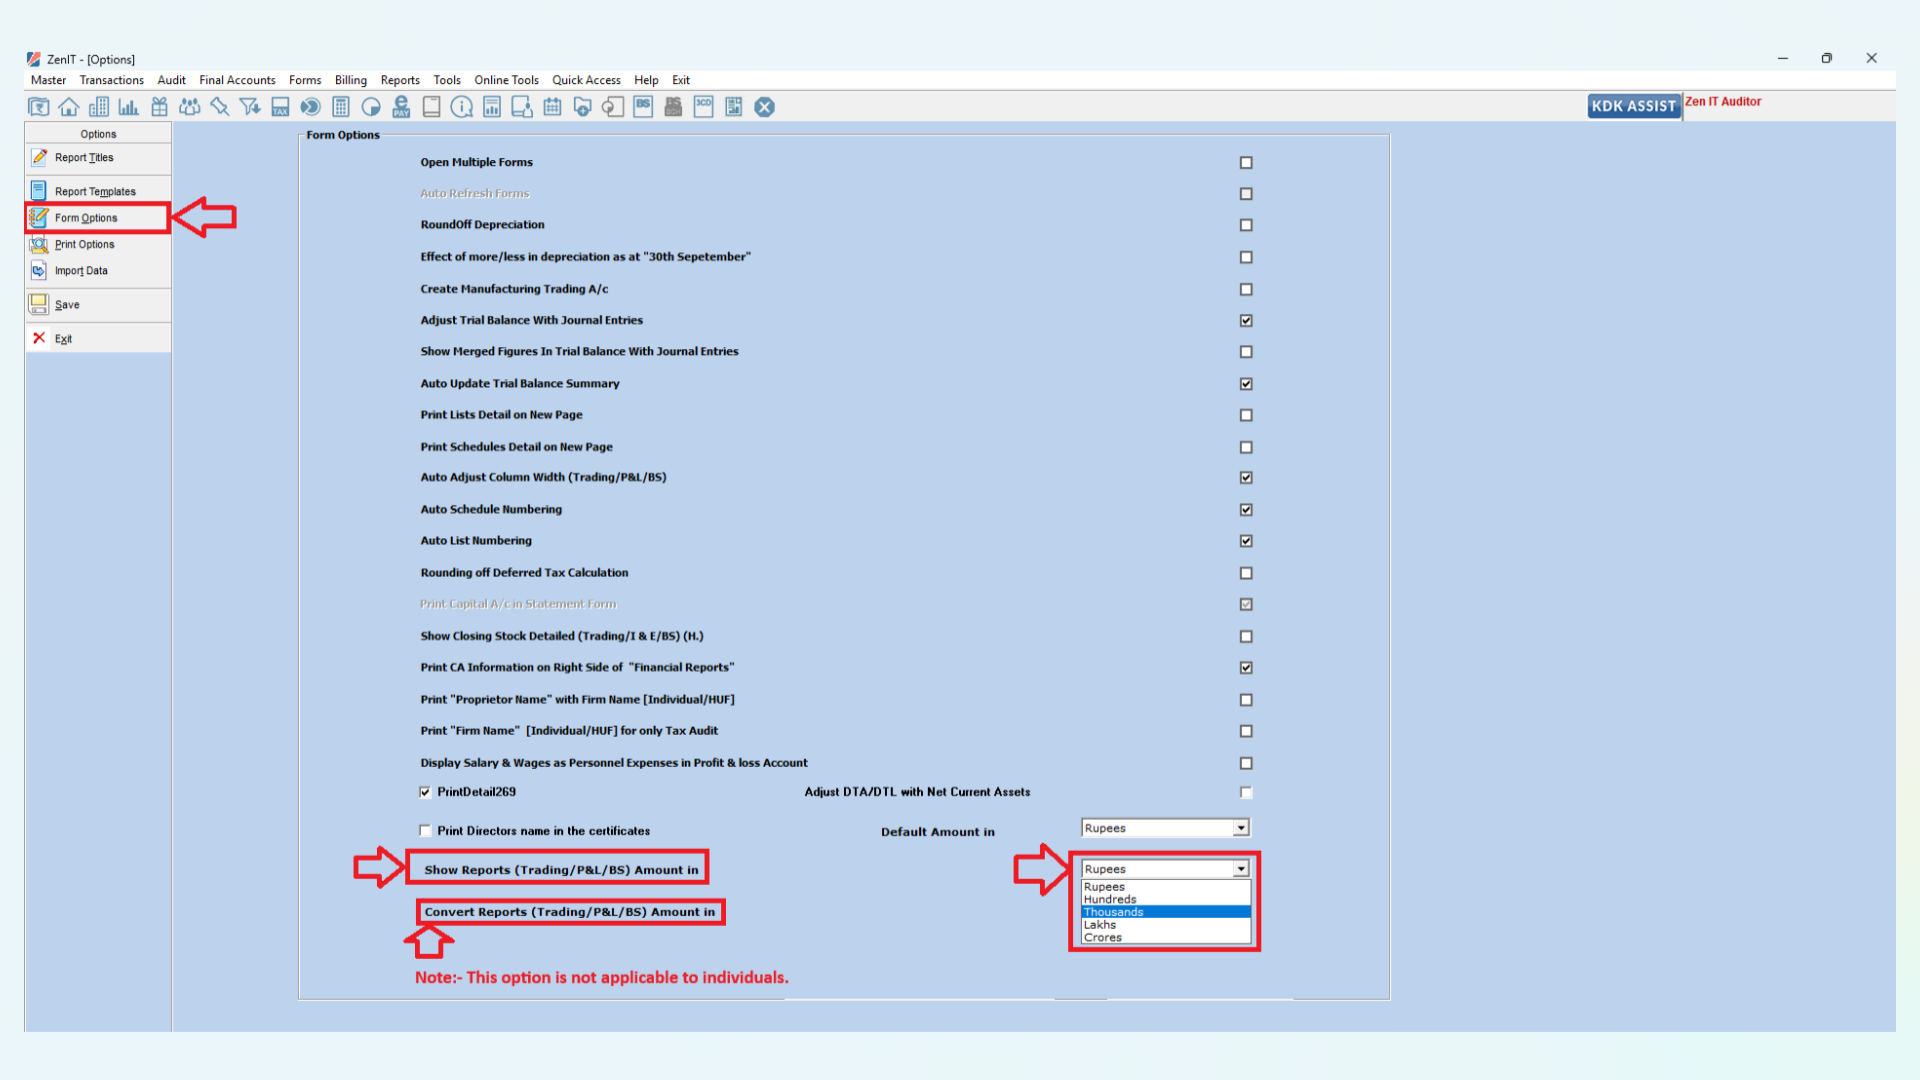Check Rounding off Deferred Tax Calculation
Image resolution: width=1920 pixels, height=1080 pixels.
tap(1246, 573)
